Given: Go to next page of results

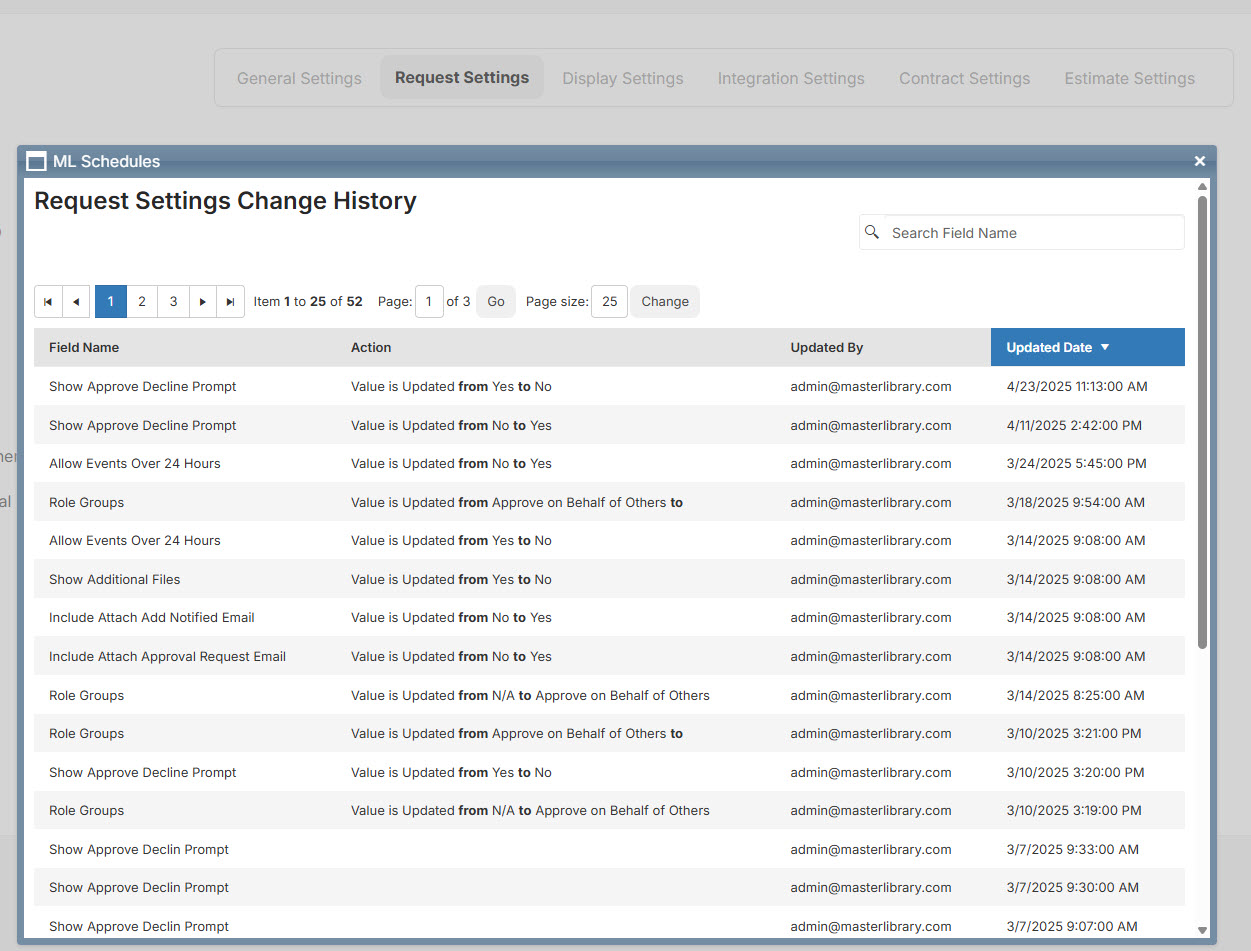Looking at the screenshot, I should point(203,302).
